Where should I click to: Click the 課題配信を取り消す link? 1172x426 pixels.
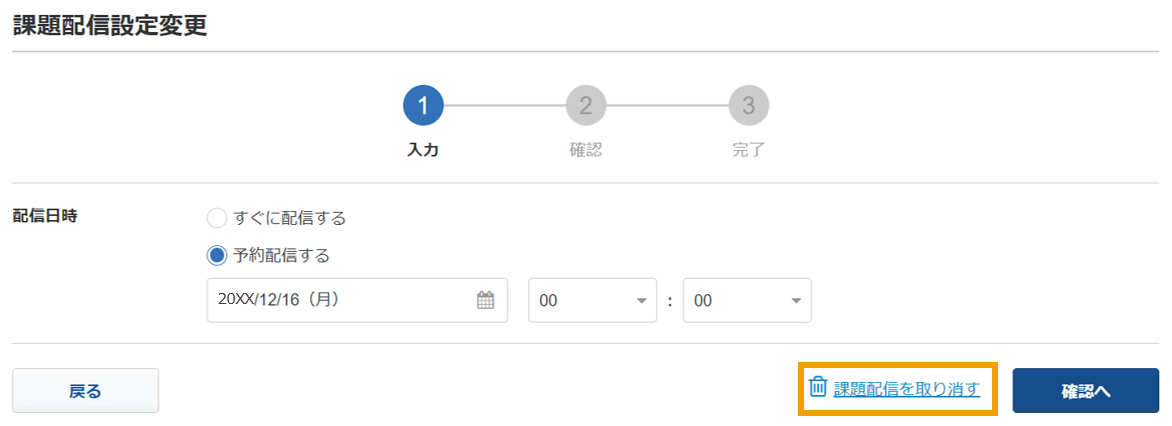coord(907,388)
